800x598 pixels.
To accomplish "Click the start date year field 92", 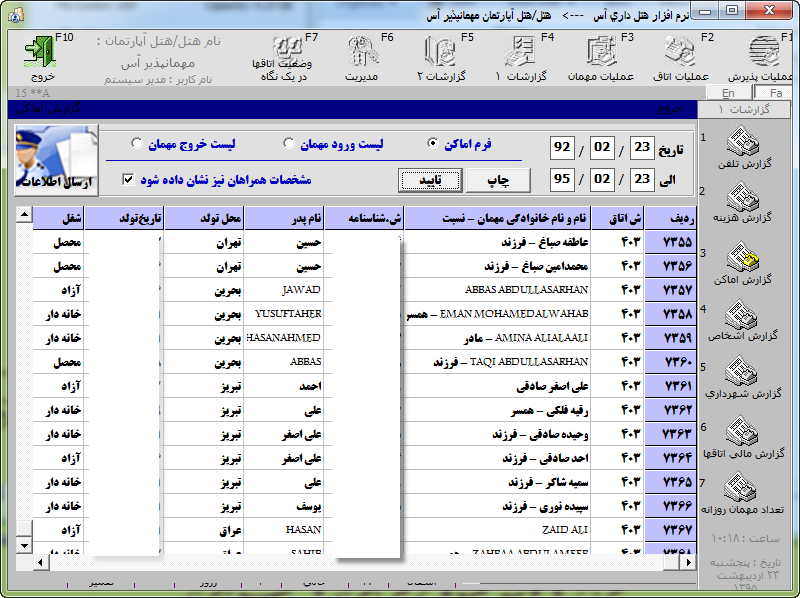I will coord(562,148).
